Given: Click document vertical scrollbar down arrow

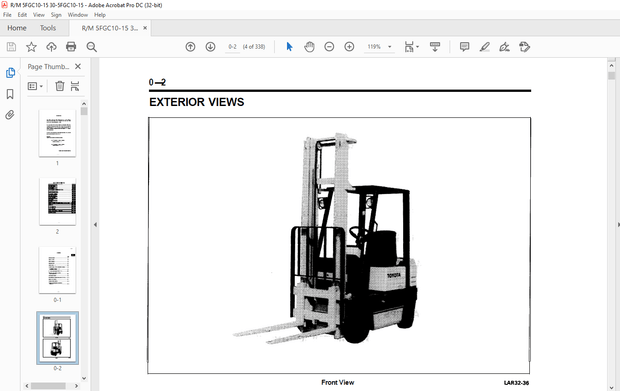Looking at the screenshot, I should (x=611, y=387).
